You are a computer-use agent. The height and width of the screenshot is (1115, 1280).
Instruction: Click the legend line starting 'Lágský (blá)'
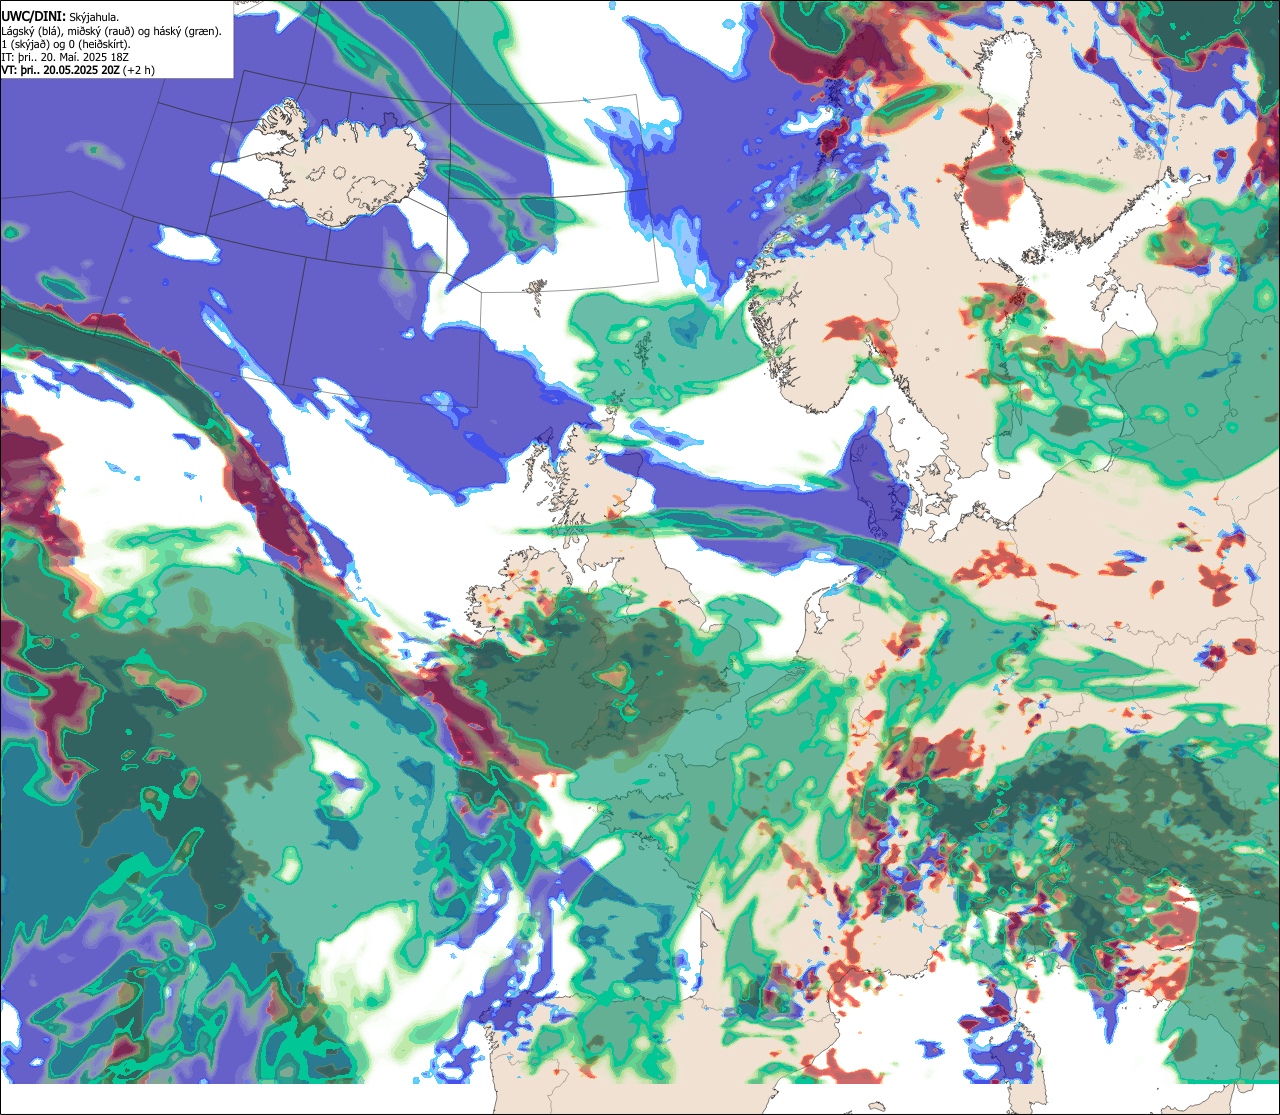pos(111,31)
